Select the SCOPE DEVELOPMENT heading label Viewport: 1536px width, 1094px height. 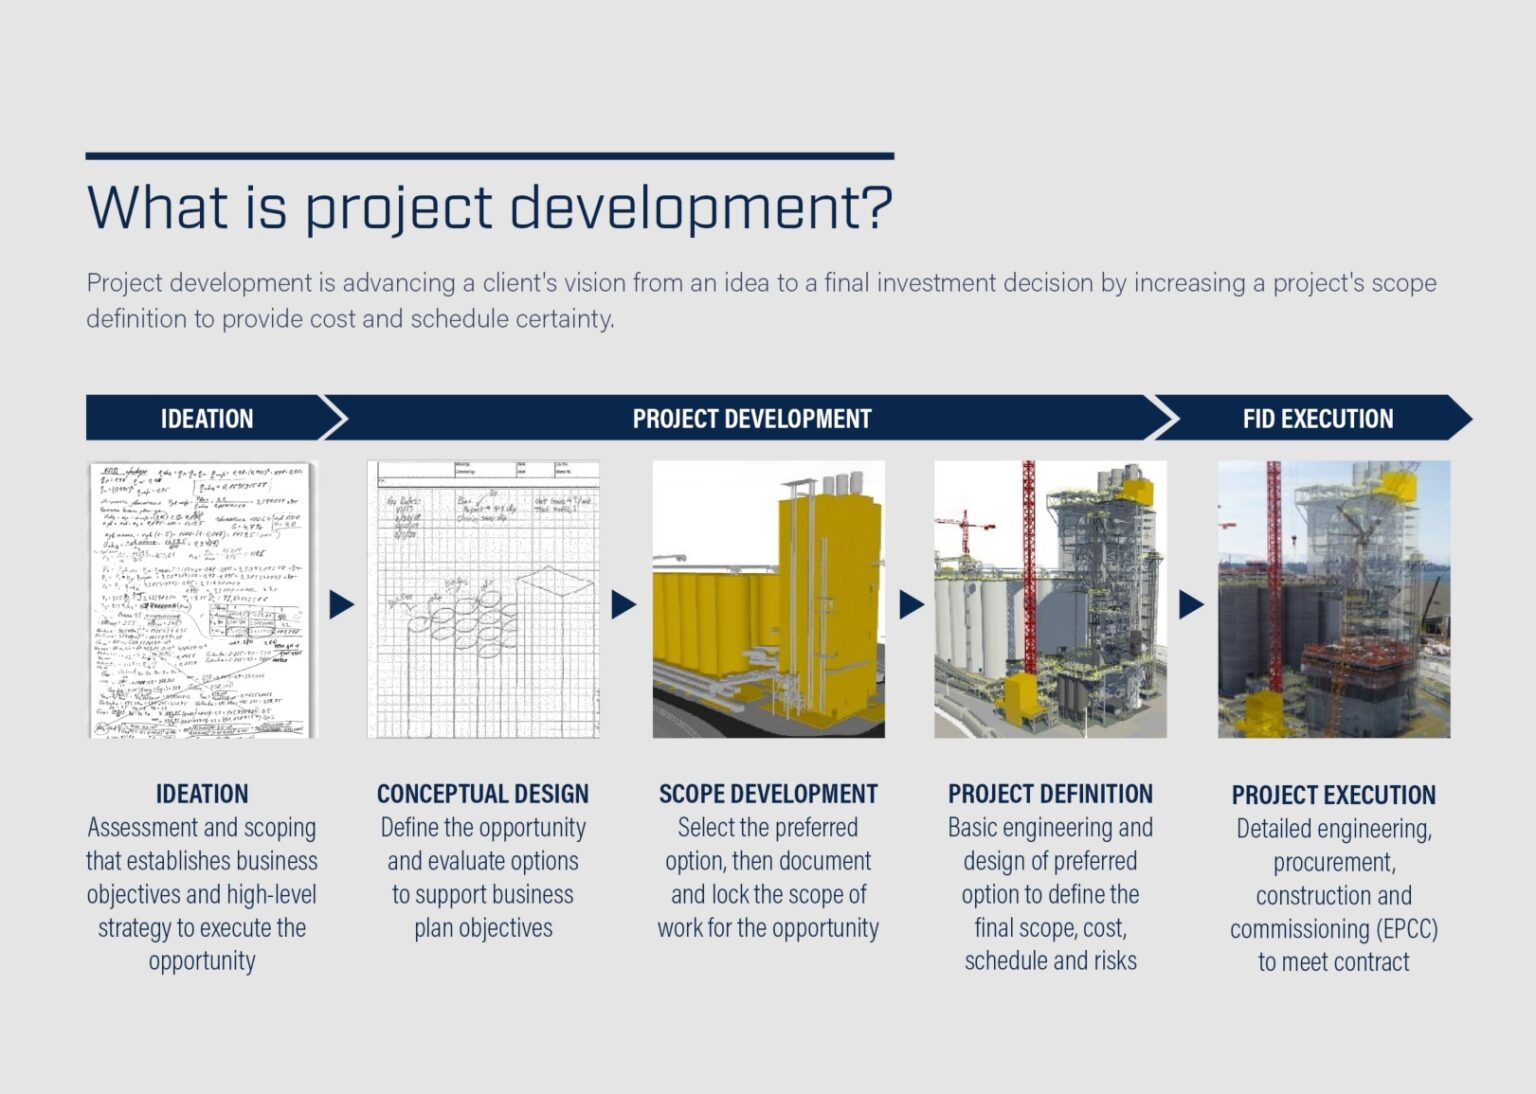pos(768,794)
